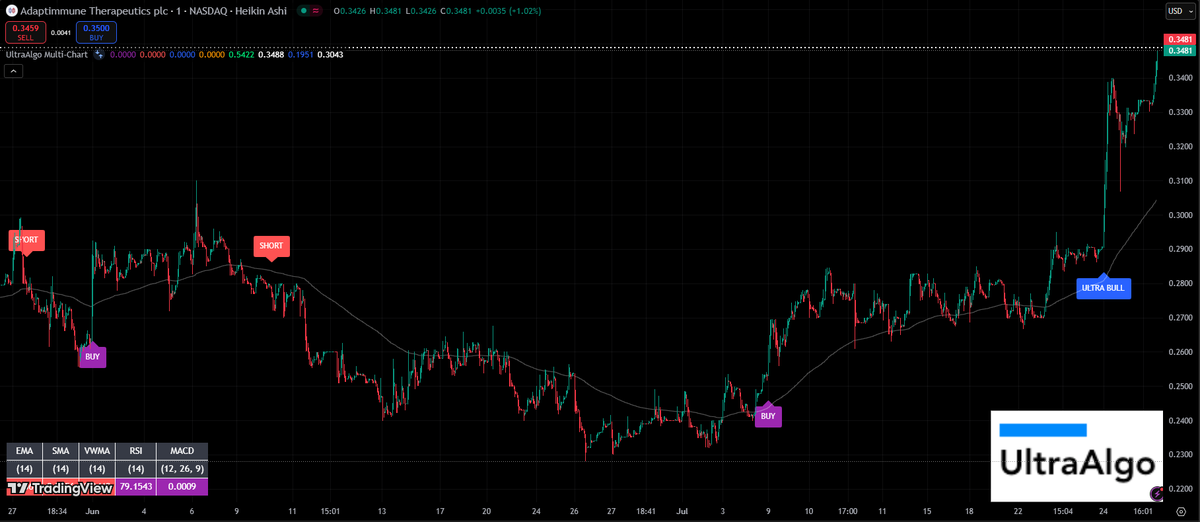Image resolution: width=1200 pixels, height=522 pixels.
Task: Click the MACD table header cell
Action: pyautogui.click(x=182, y=451)
